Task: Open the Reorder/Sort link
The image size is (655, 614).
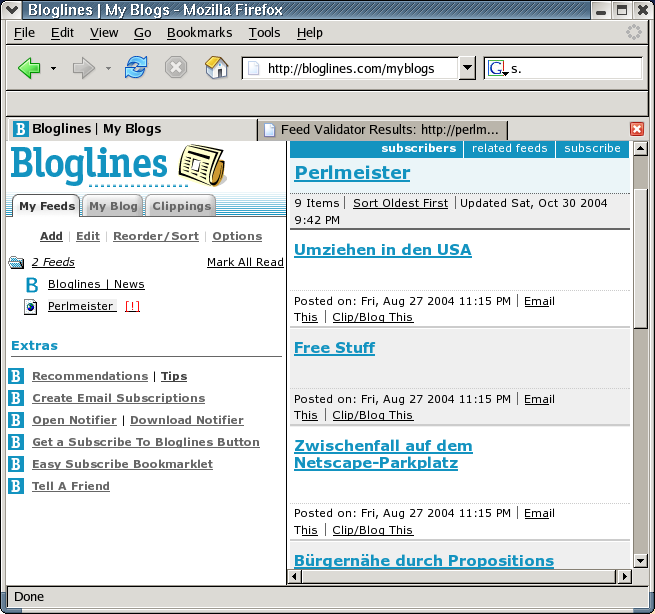Action: tap(156, 236)
